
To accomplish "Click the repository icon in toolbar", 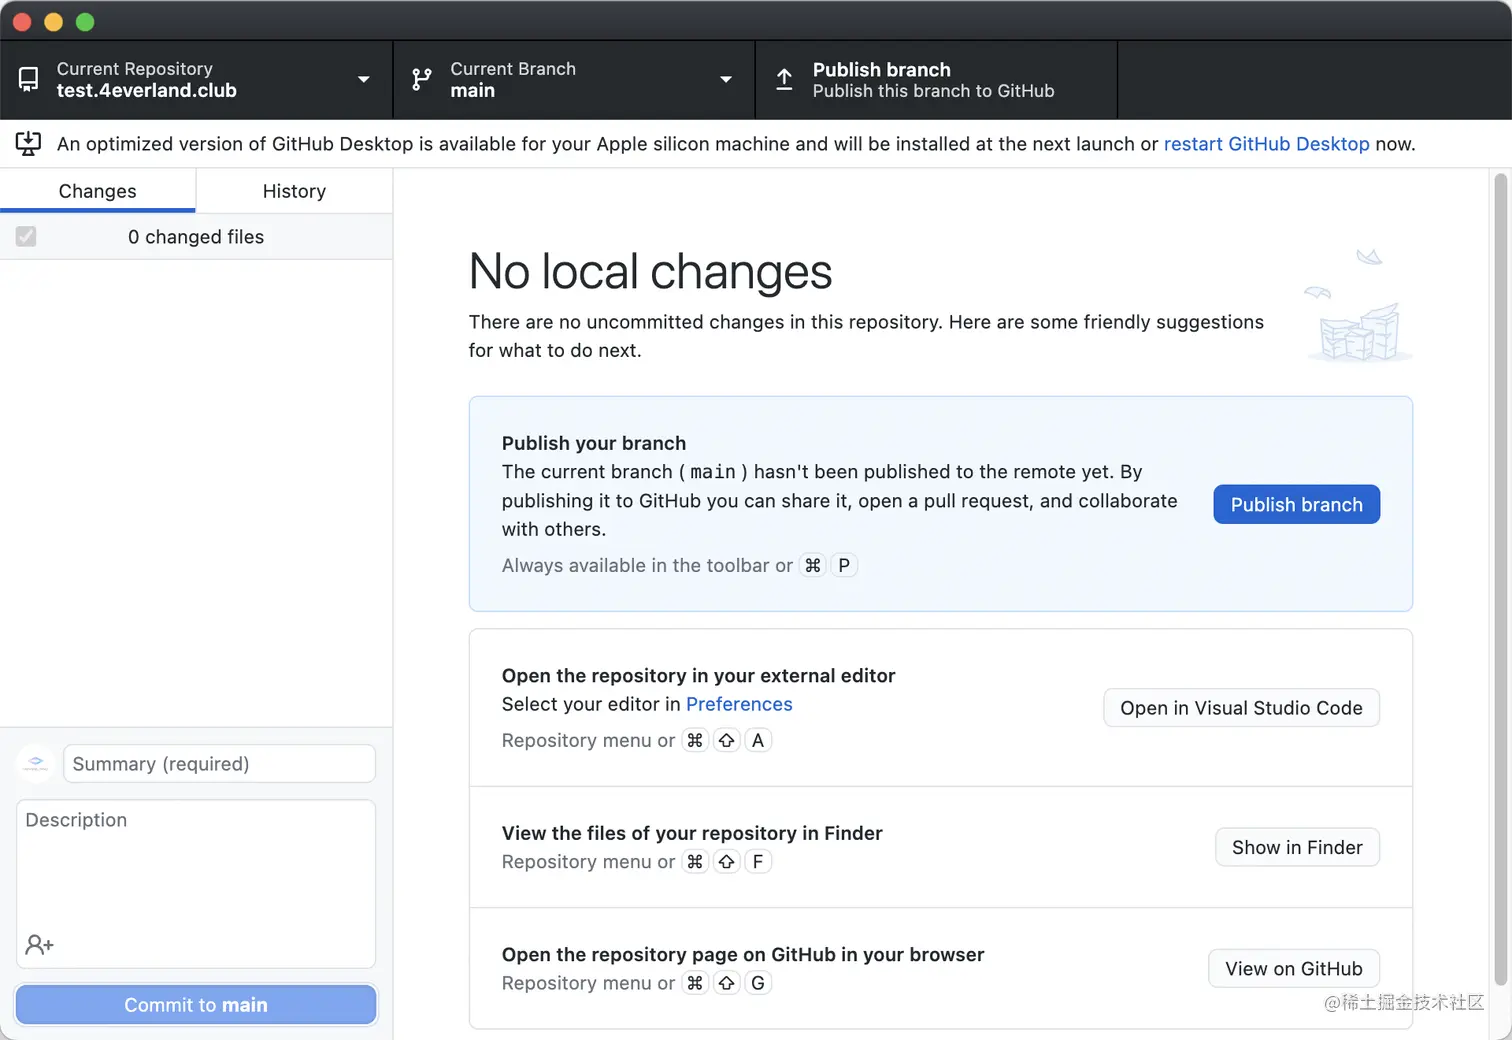I will (28, 80).
